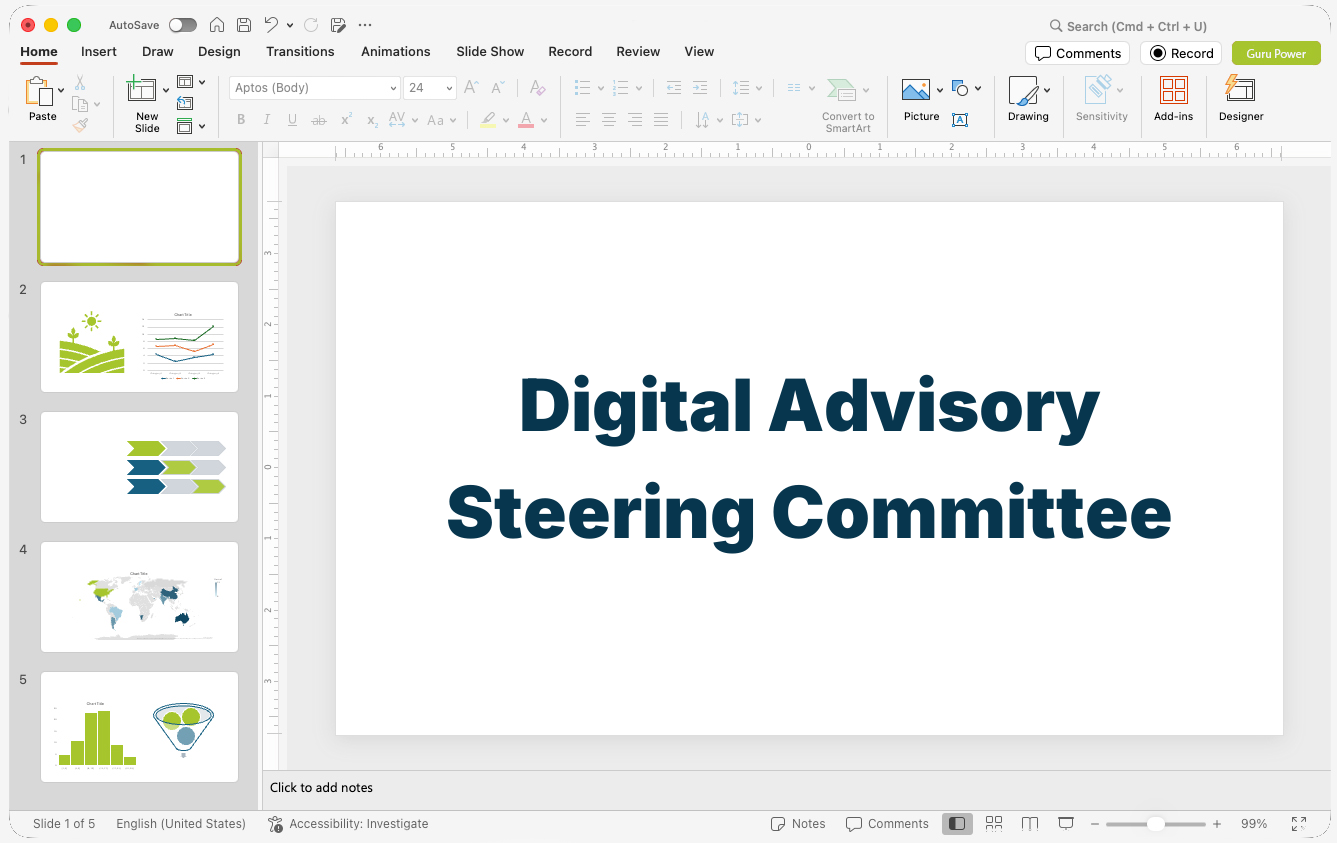This screenshot has width=1337, height=843.
Task: Click the yellow text highlight color button
Action: pyautogui.click(x=487, y=120)
